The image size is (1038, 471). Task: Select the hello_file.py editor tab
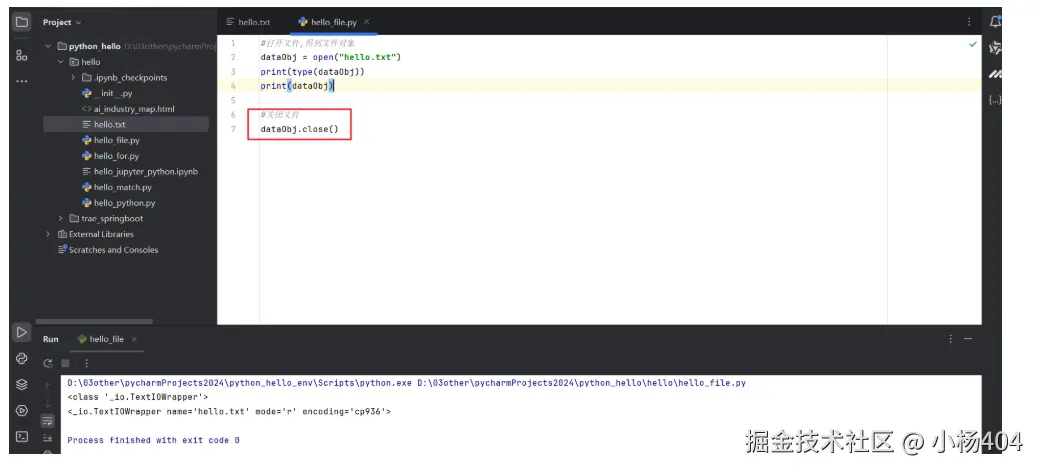(x=334, y=22)
